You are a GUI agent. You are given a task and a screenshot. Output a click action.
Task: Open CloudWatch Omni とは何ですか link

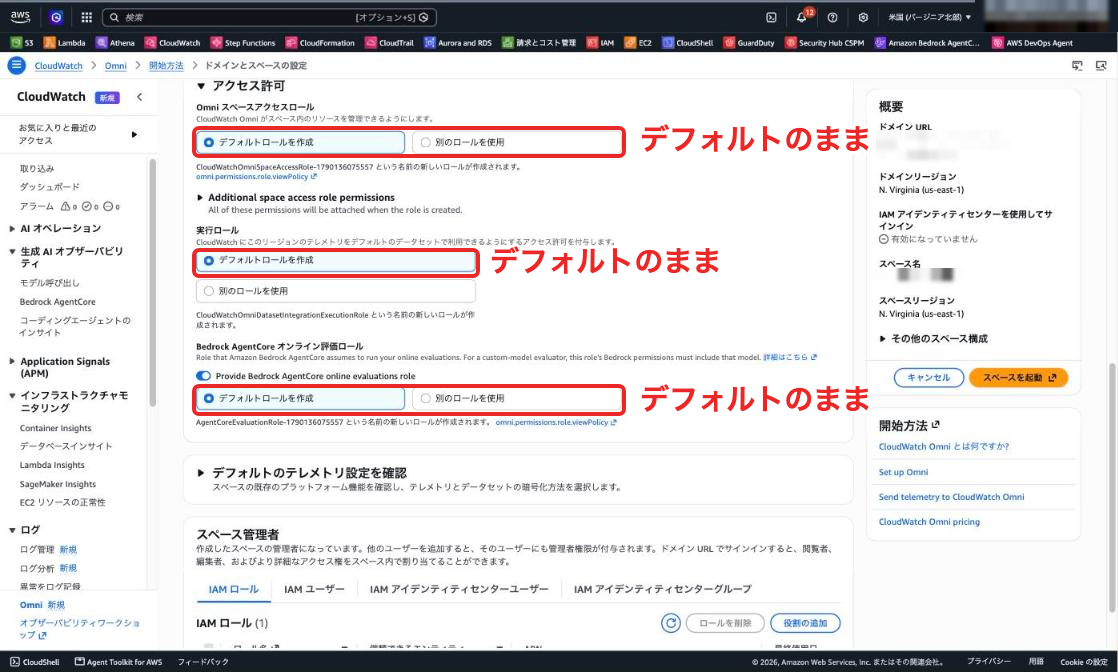pos(943,447)
